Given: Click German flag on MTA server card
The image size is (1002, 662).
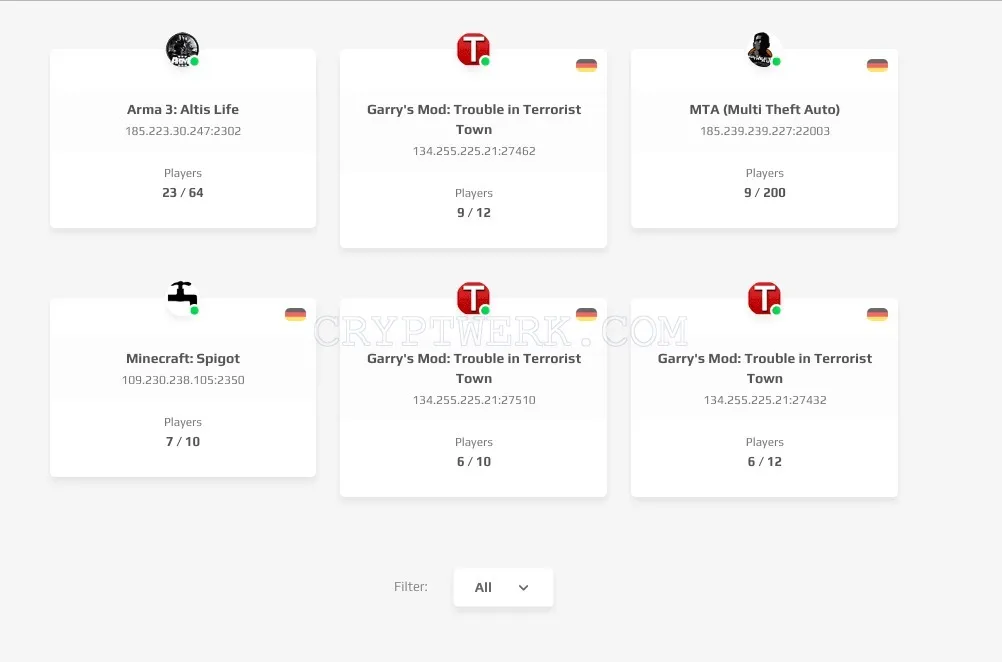Looking at the screenshot, I should click(877, 65).
